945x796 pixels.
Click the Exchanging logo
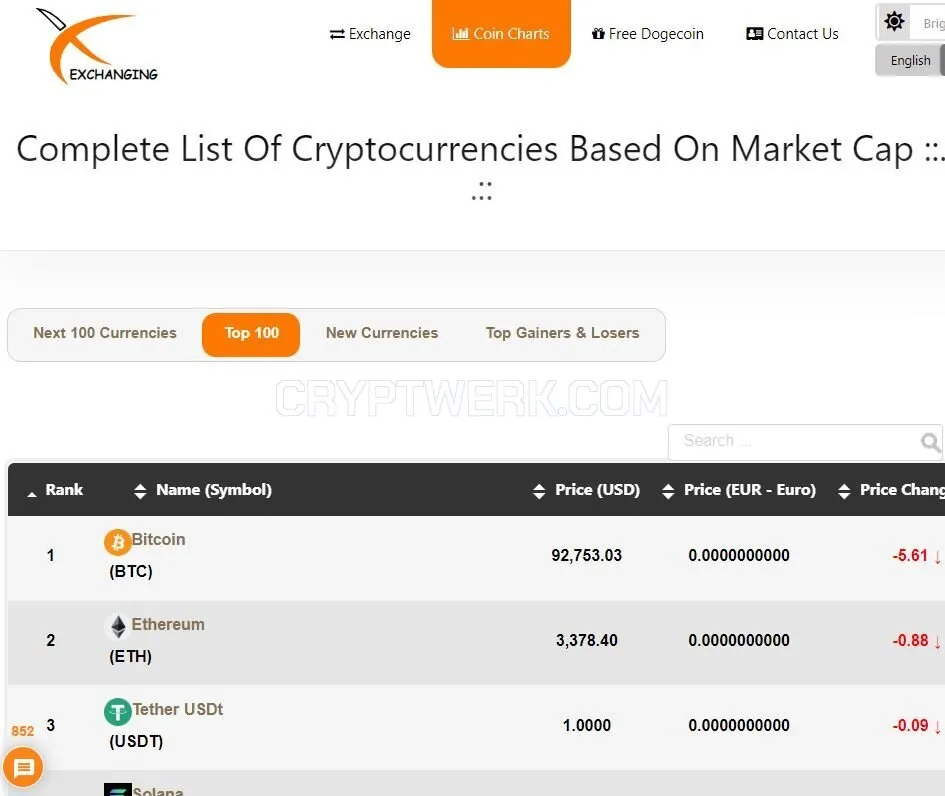(x=98, y=47)
